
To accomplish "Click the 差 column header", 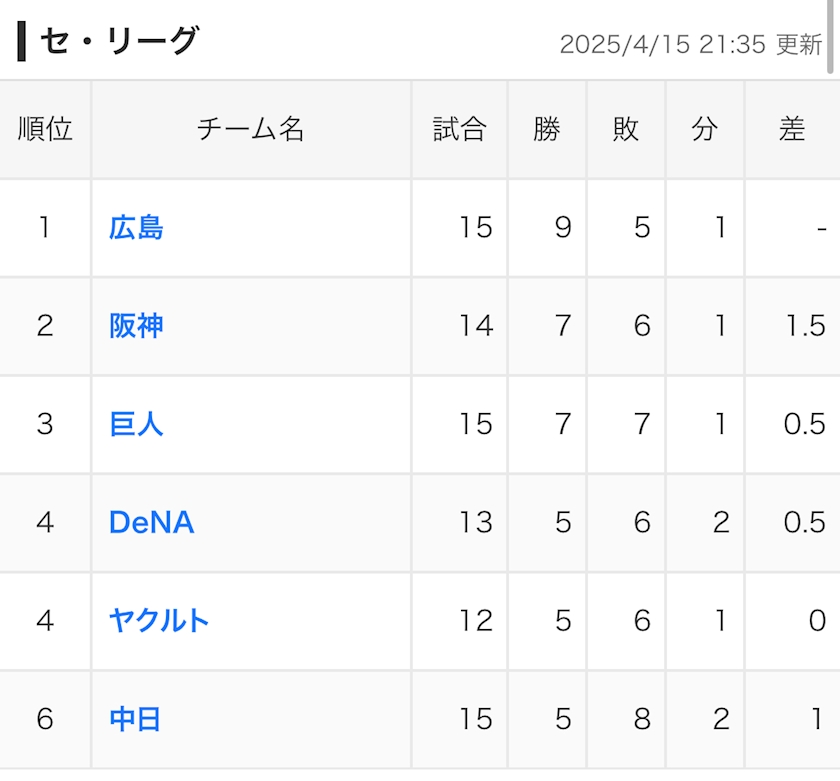I will coord(792,129).
